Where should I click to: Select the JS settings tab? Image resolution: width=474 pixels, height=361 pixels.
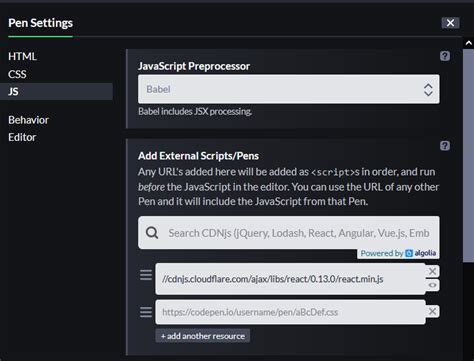coord(56,91)
